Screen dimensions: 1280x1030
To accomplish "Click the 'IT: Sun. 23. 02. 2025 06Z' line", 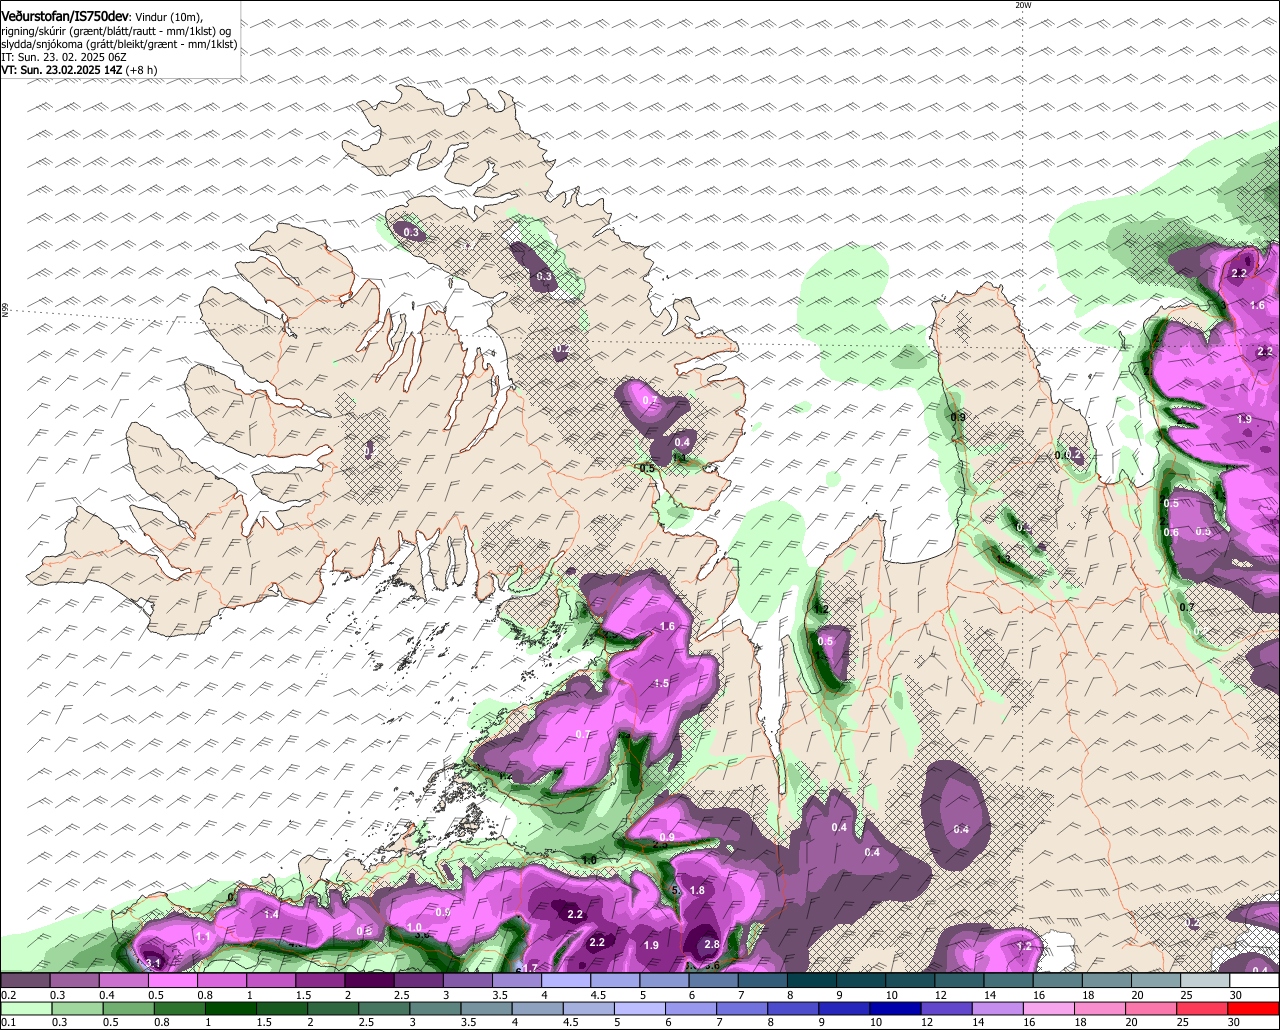I will (x=64, y=57).
